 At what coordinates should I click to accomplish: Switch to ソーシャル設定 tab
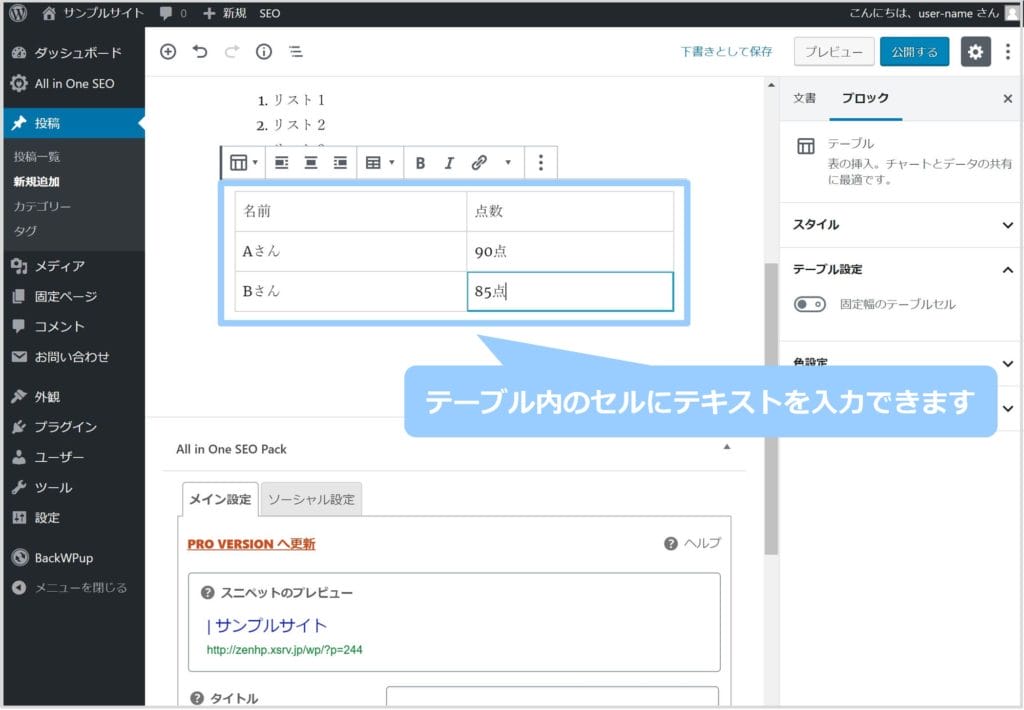pyautogui.click(x=312, y=500)
